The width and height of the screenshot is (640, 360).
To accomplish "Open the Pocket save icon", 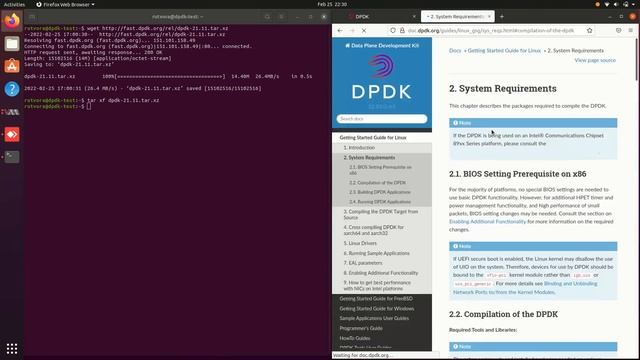I will tap(618, 31).
